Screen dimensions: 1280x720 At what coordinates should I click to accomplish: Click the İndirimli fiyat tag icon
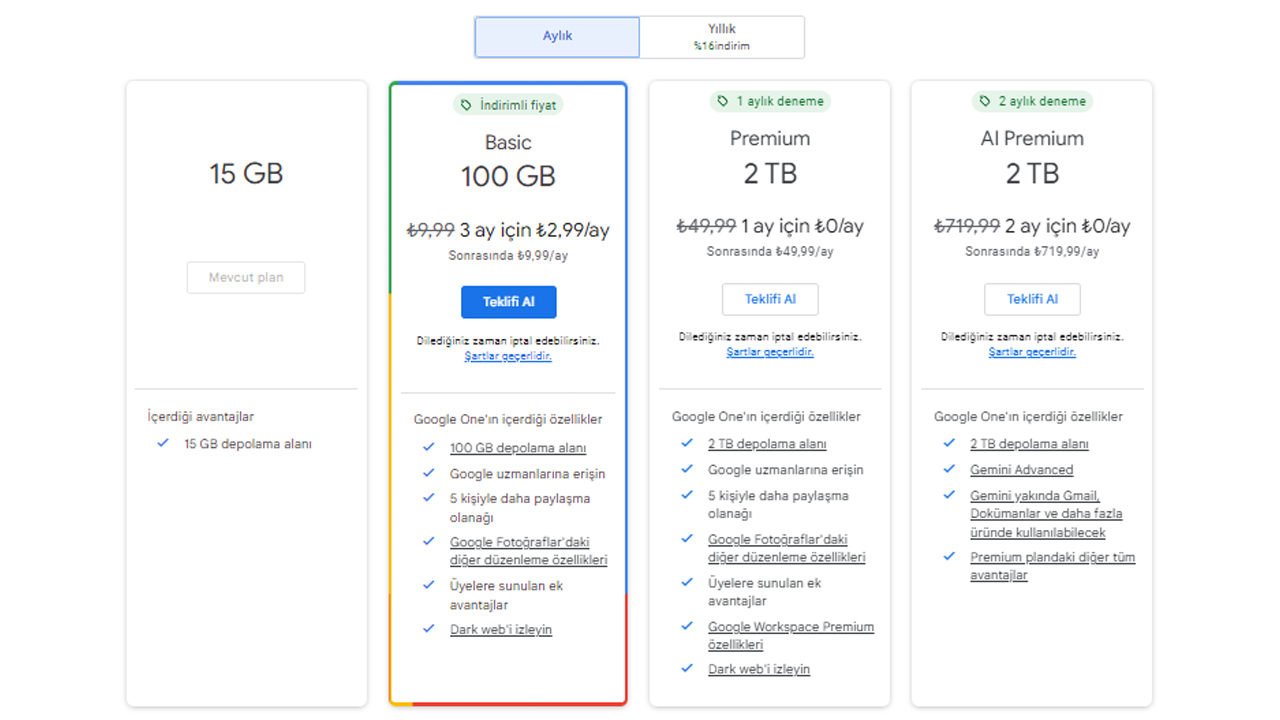pyautogui.click(x=466, y=105)
